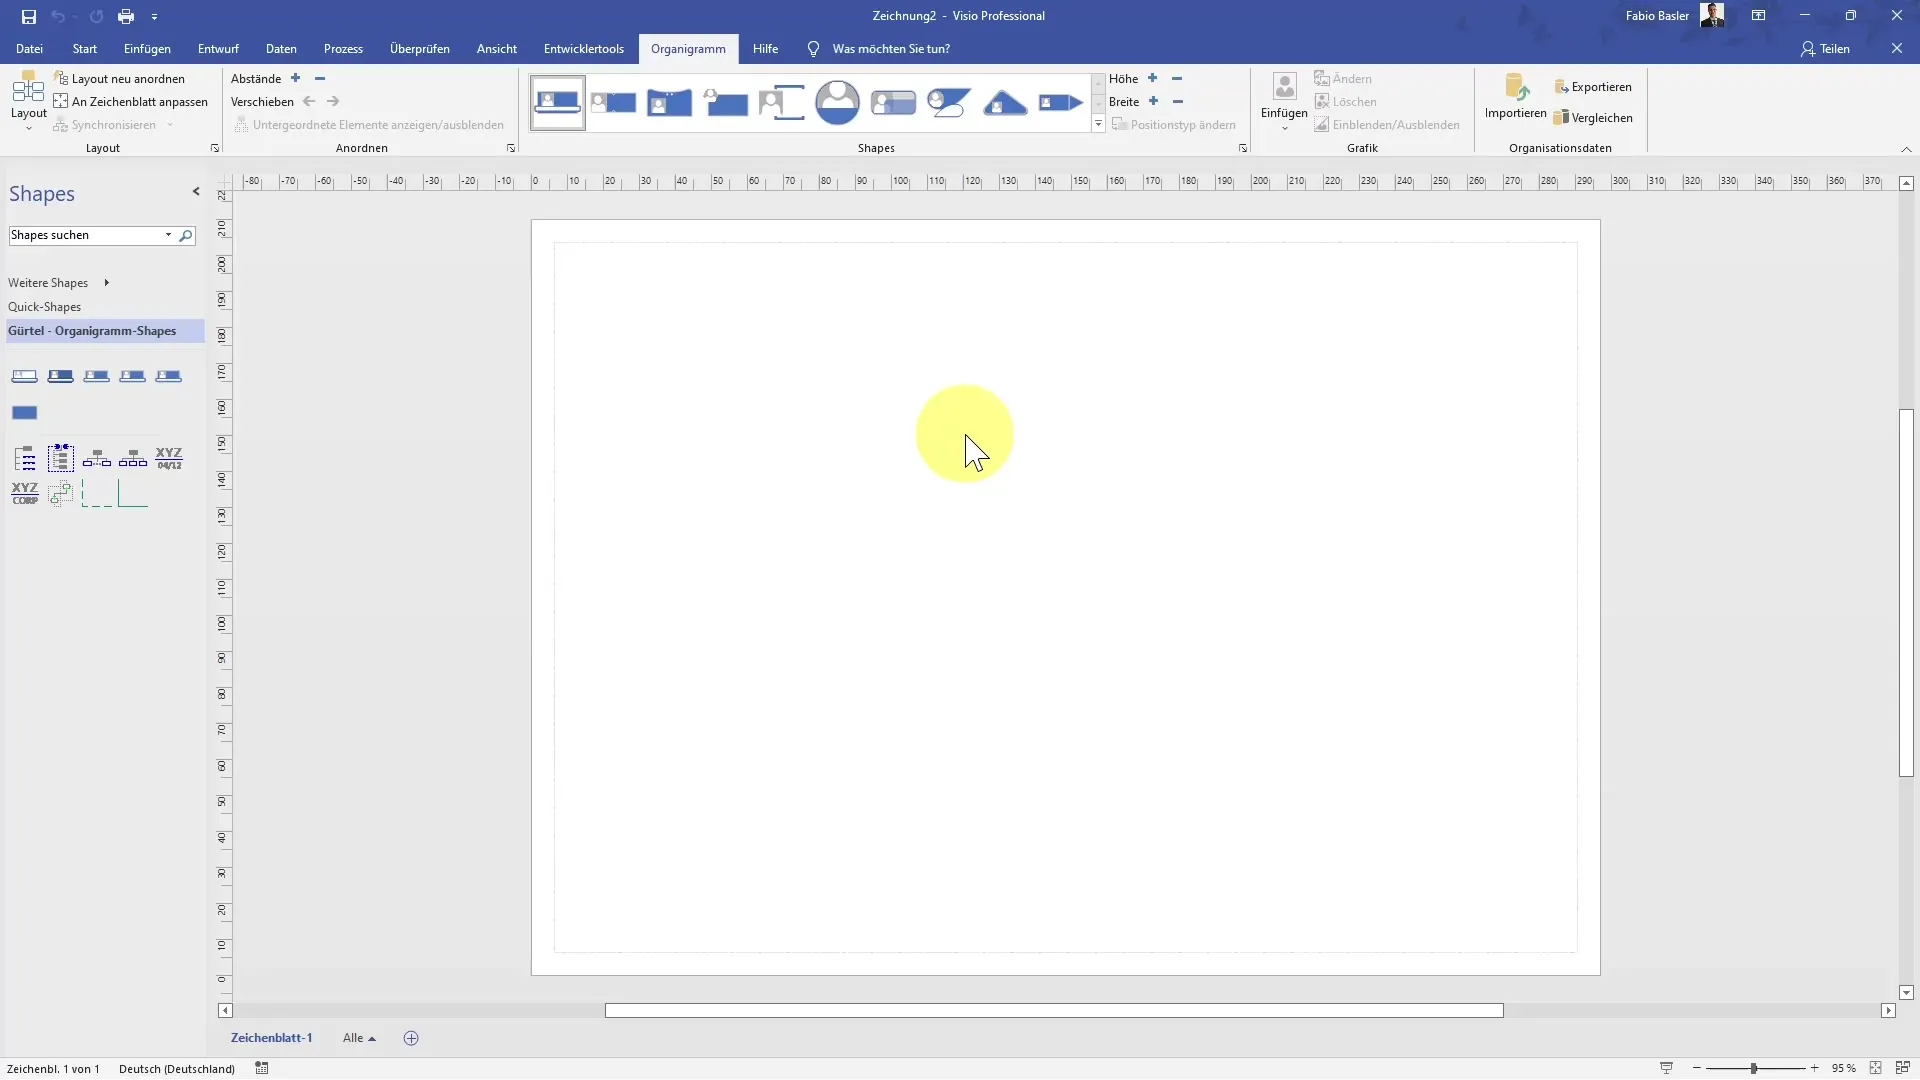Open the Daten ribbon tab
Viewport: 1920px width, 1080px height.
281,48
